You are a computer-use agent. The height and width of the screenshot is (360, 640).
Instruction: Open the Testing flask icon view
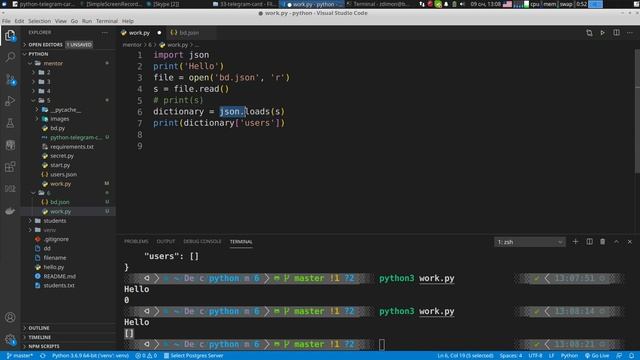click(x=10, y=123)
